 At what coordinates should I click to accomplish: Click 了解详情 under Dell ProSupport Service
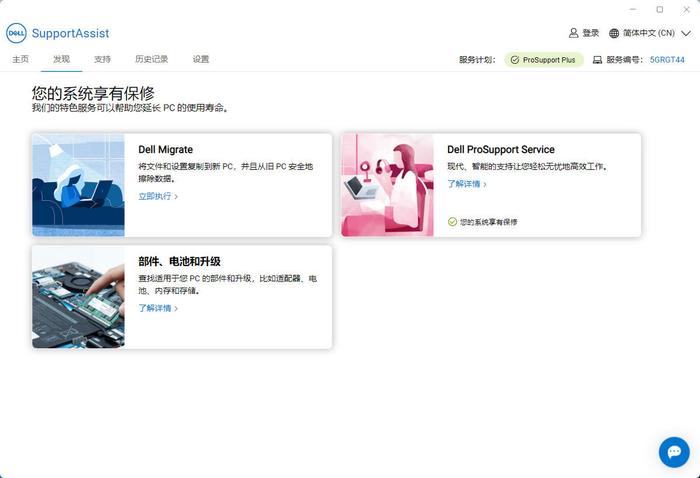[463, 184]
